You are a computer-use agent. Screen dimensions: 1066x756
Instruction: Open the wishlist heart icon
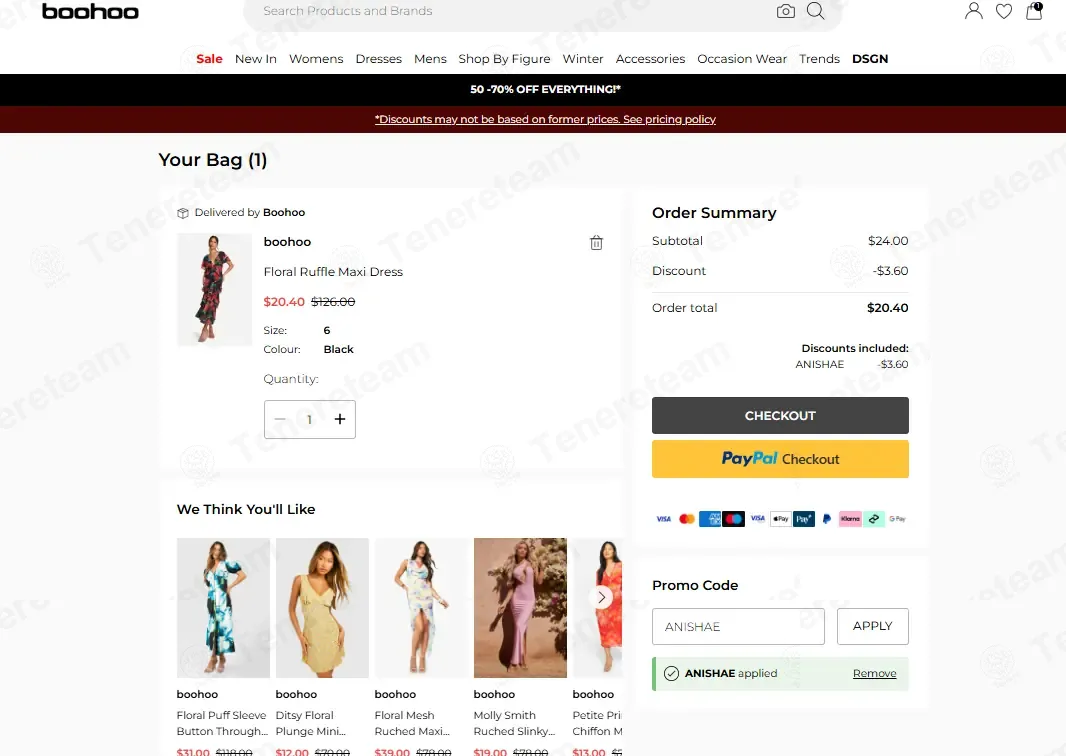[1003, 11]
